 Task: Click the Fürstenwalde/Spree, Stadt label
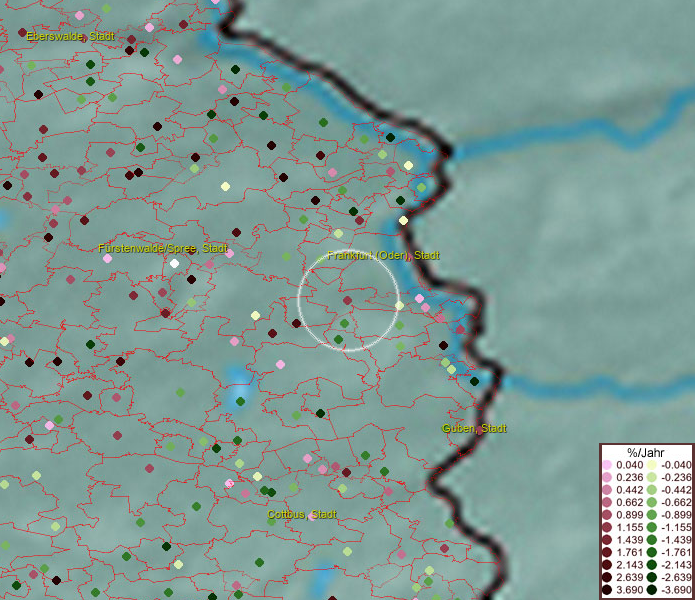(x=163, y=248)
